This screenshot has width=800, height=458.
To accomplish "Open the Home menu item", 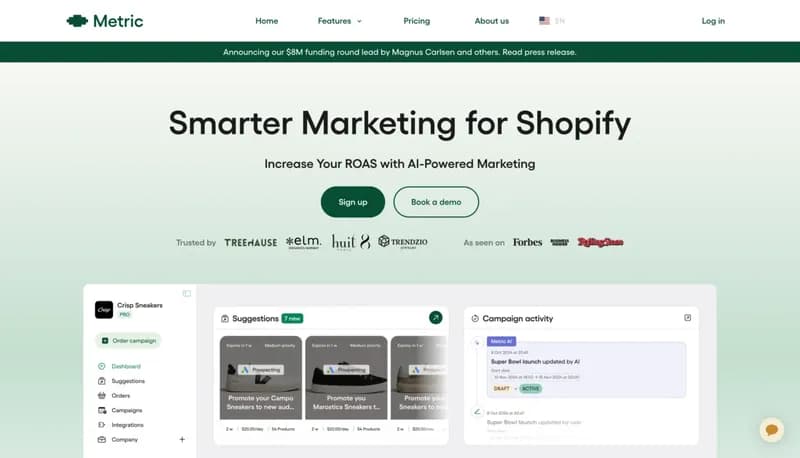I will click(267, 21).
